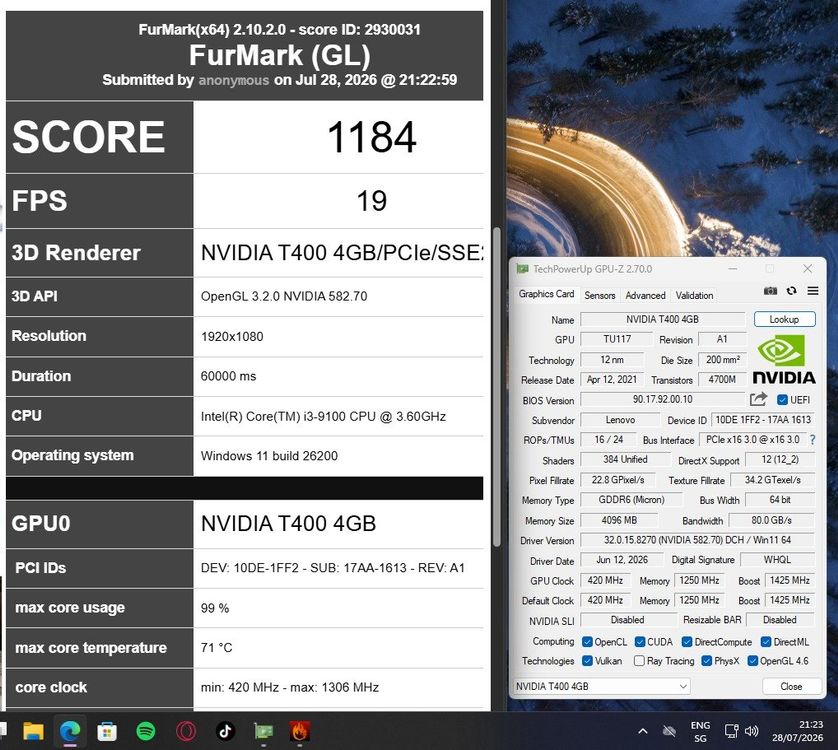Screen dimensions: 838x750
Task: Toggle the OpenGL 4.6 checkbox
Action: pyautogui.click(x=752, y=661)
